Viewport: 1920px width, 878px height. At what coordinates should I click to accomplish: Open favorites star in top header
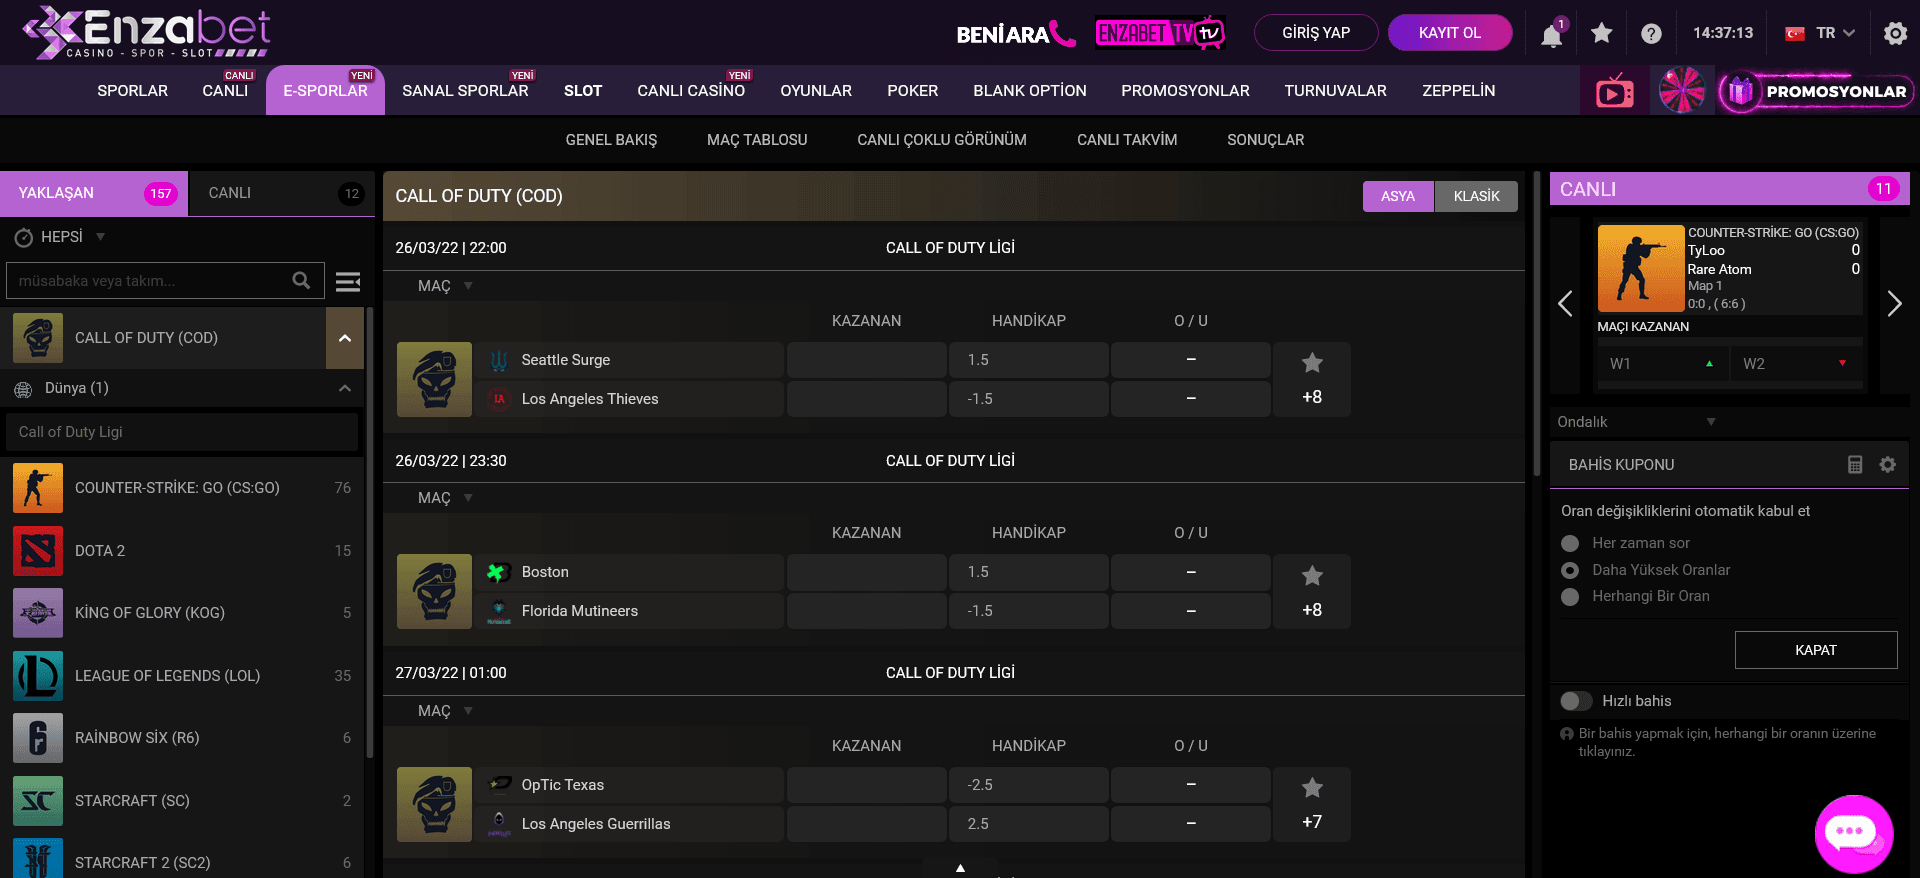point(1601,33)
